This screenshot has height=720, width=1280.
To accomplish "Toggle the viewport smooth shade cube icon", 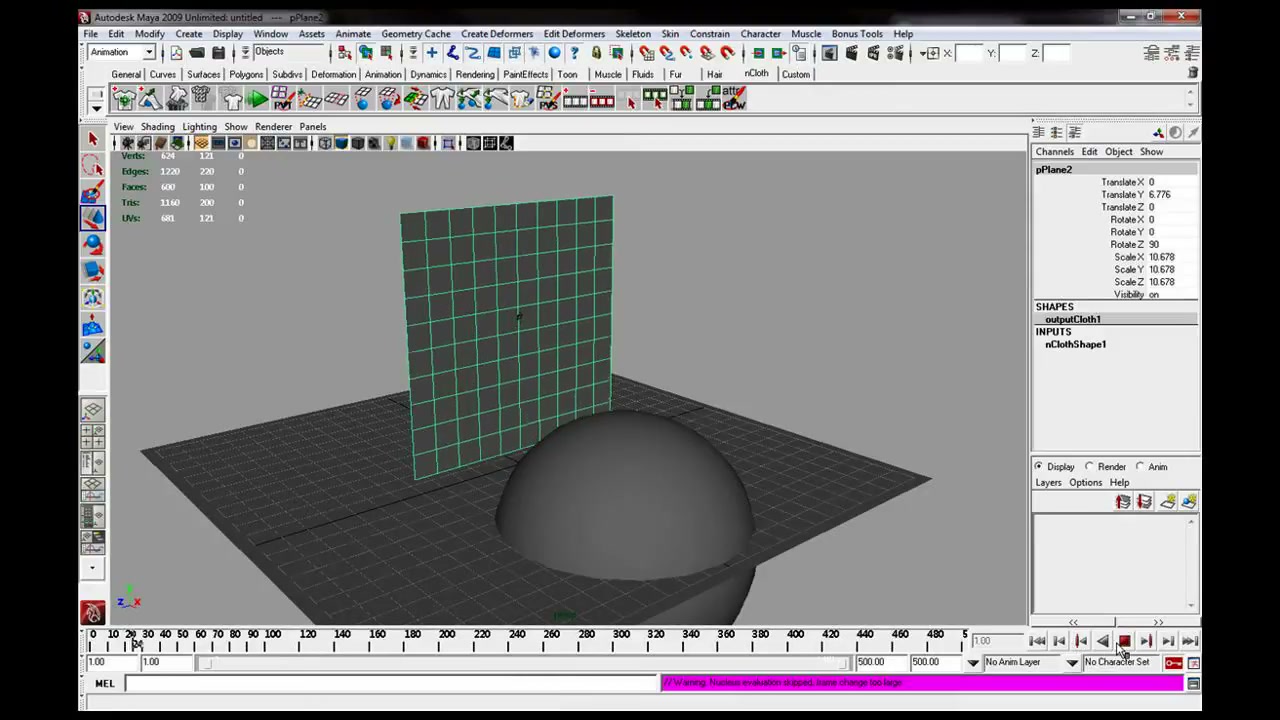I will tap(341, 143).
